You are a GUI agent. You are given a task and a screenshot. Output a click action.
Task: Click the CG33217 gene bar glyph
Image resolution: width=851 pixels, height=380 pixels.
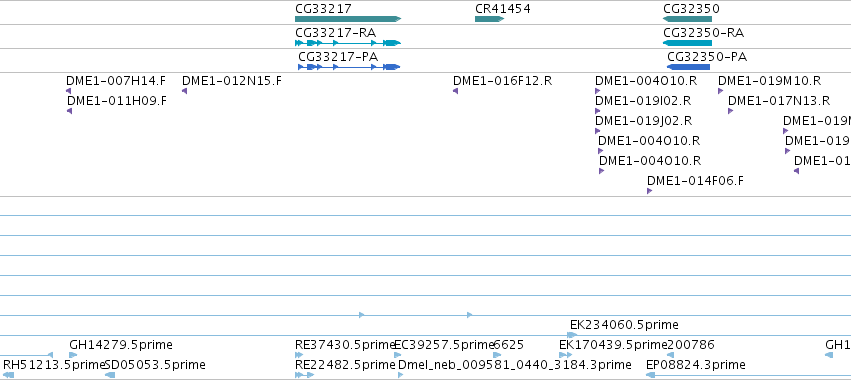pyautogui.click(x=348, y=19)
